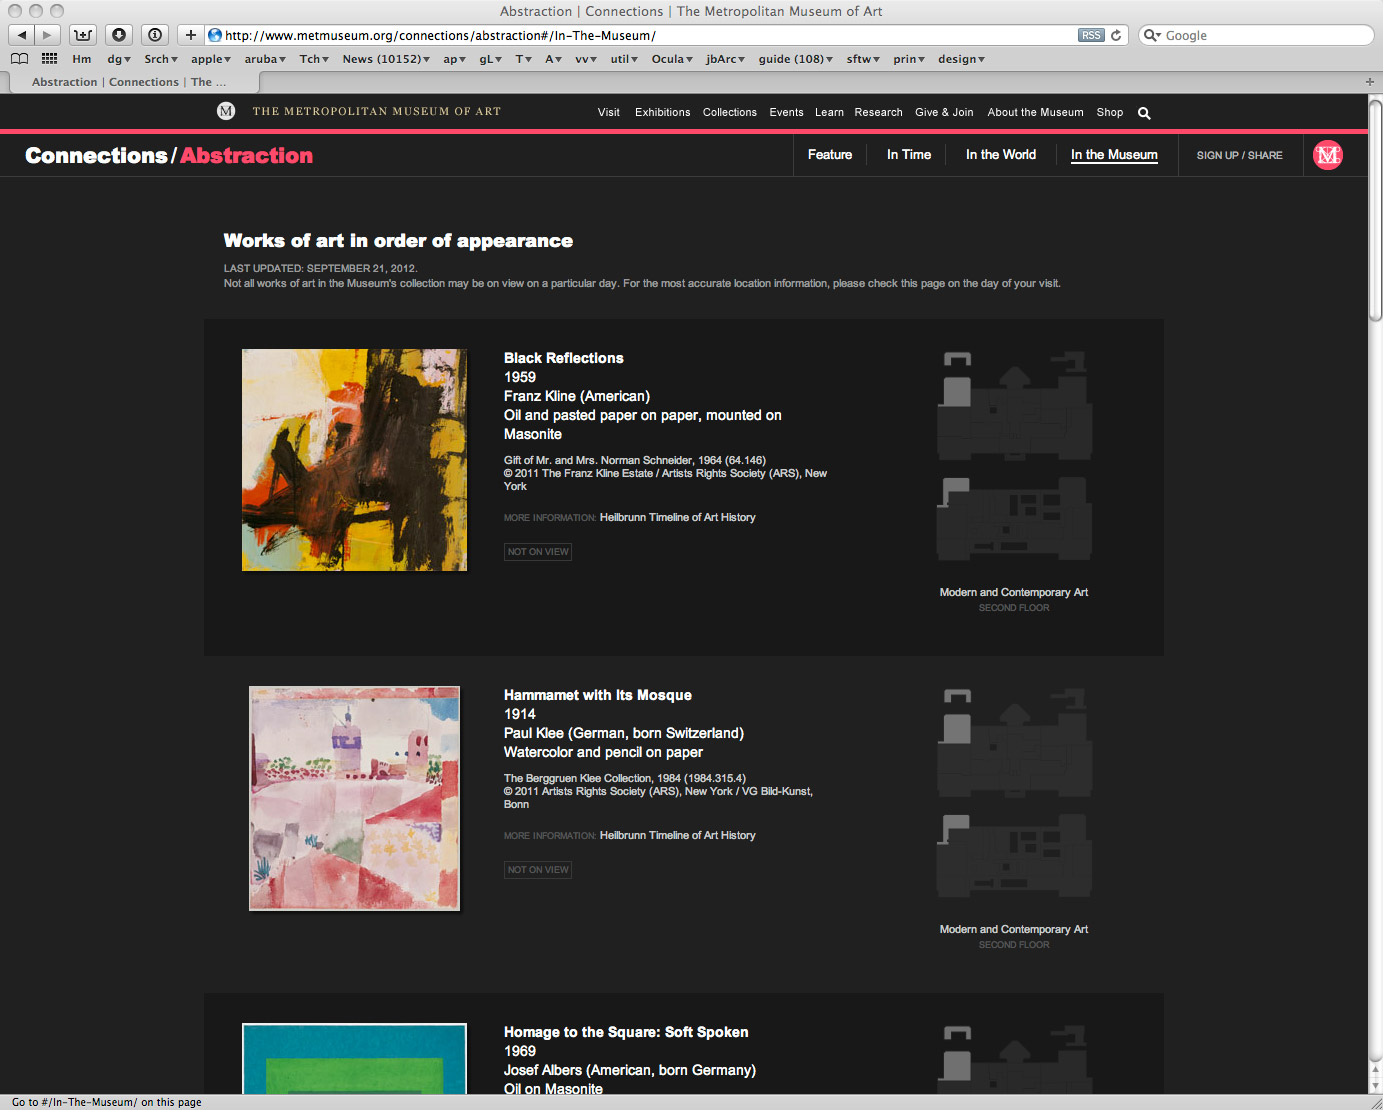This screenshot has width=1383, height=1110.
Task: Click the pink M circle icon
Action: click(x=1328, y=155)
